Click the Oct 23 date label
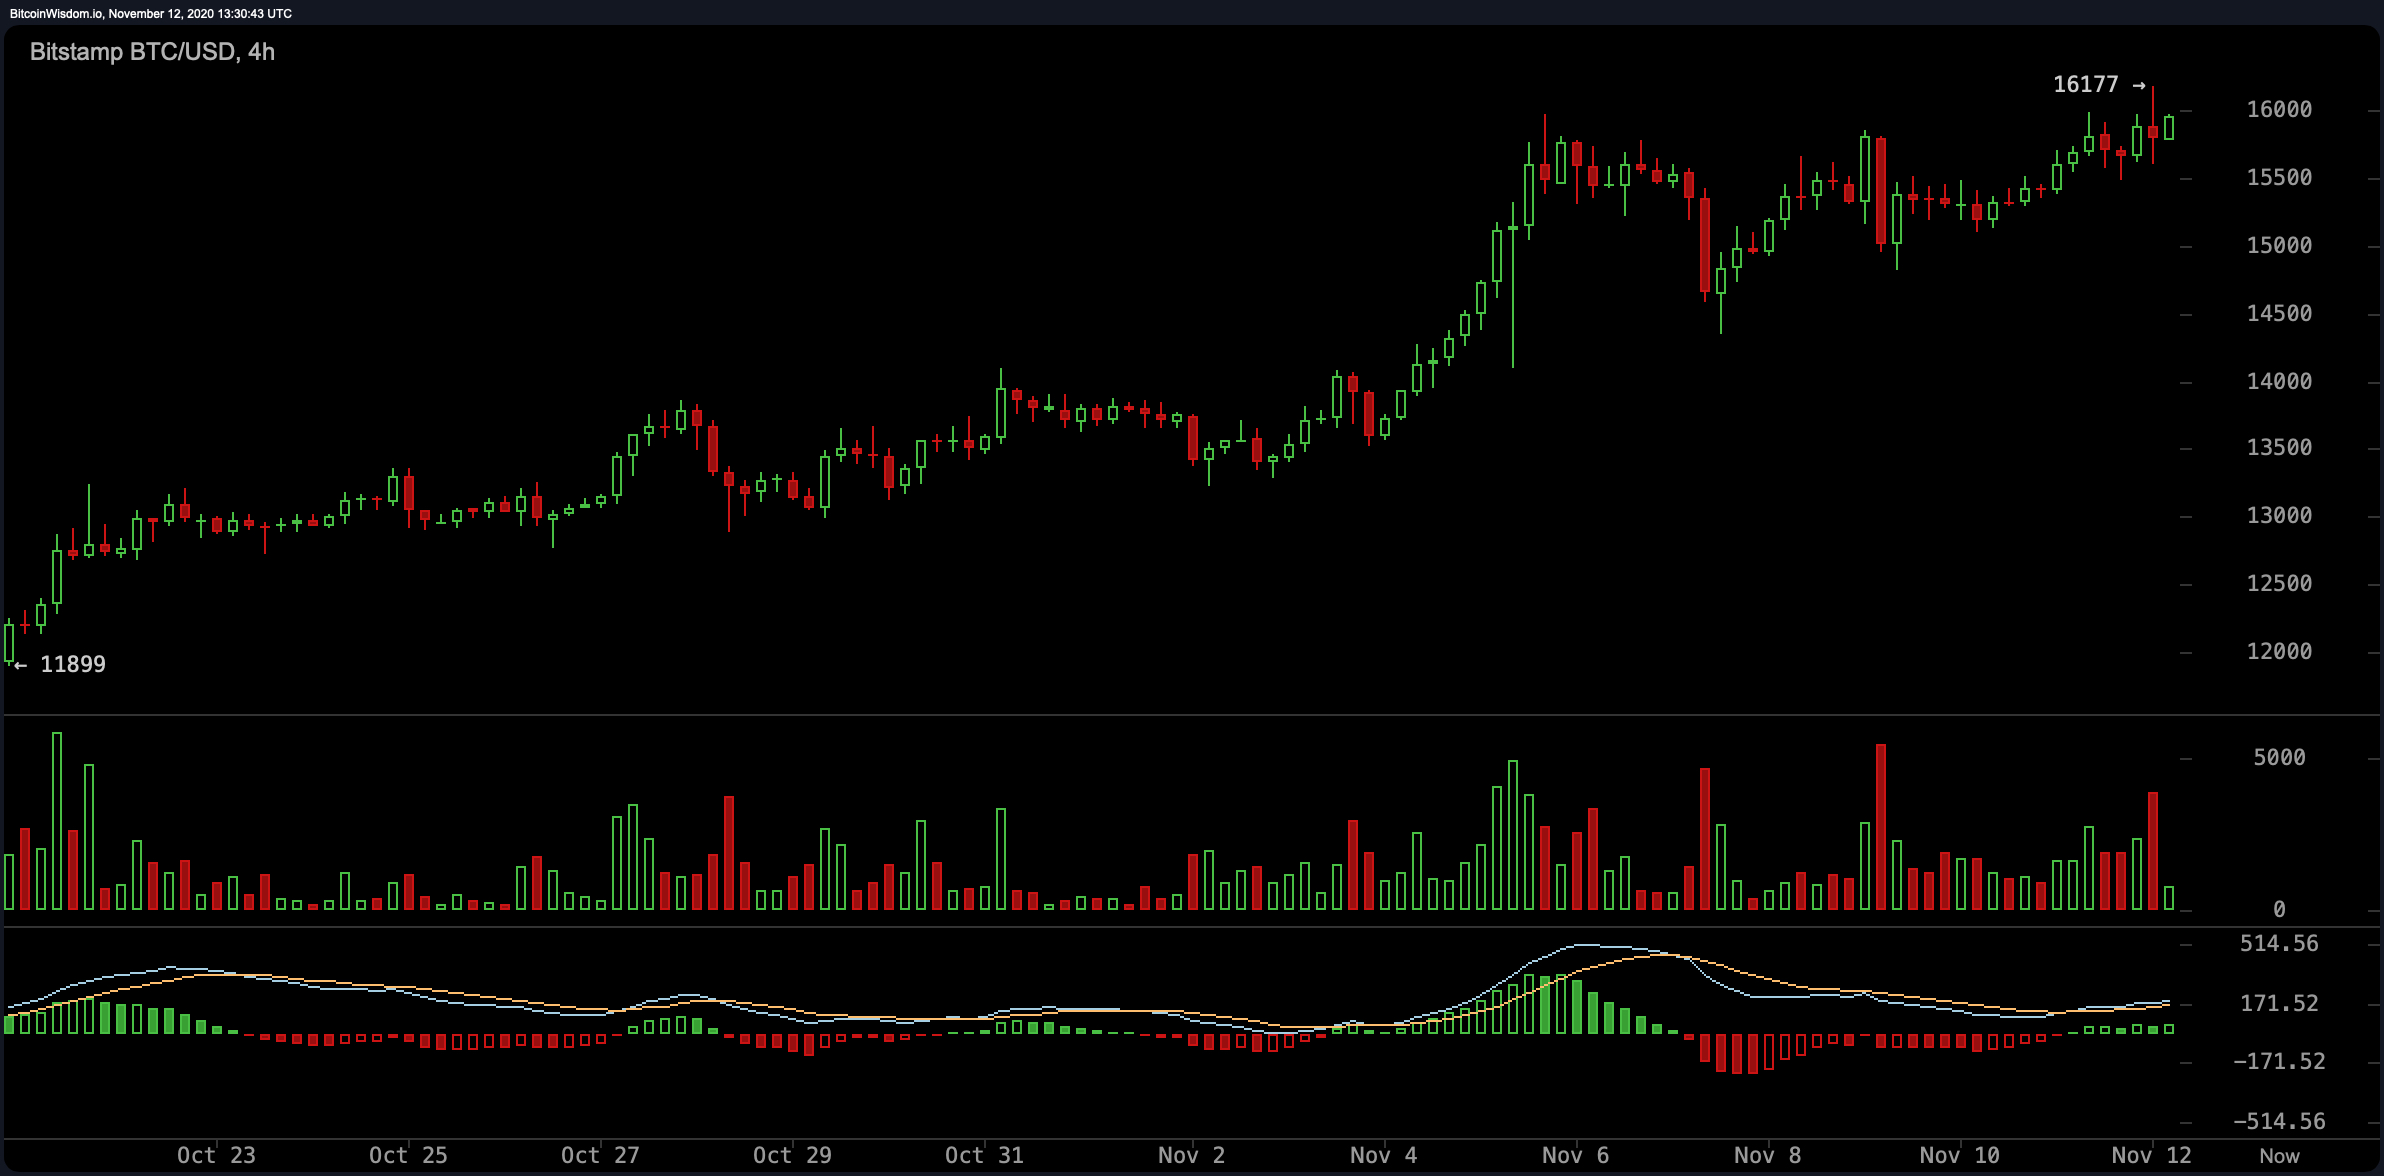Screen dimensions: 2384x1176 (216, 1156)
